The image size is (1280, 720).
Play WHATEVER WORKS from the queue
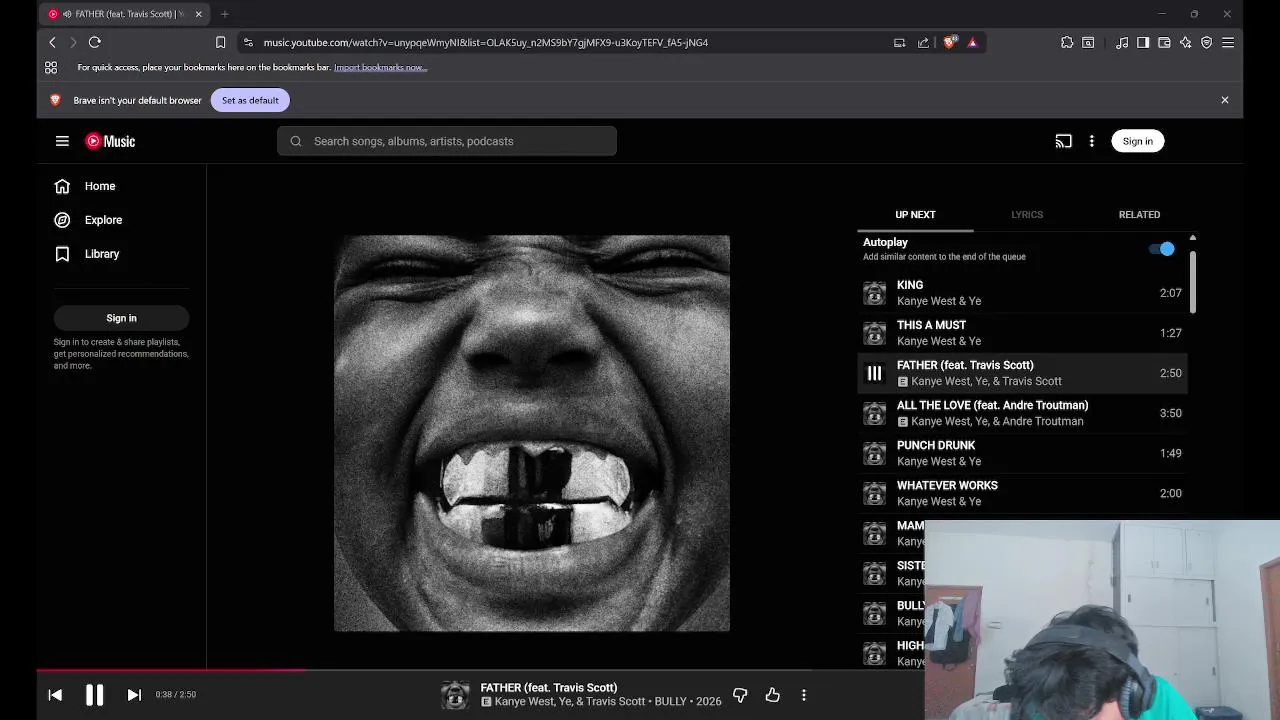pyautogui.click(x=1022, y=493)
